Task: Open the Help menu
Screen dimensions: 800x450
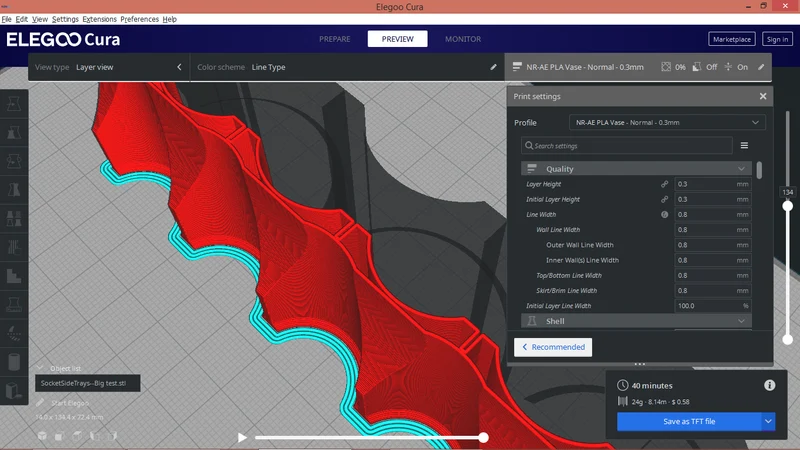Action: pos(169,19)
